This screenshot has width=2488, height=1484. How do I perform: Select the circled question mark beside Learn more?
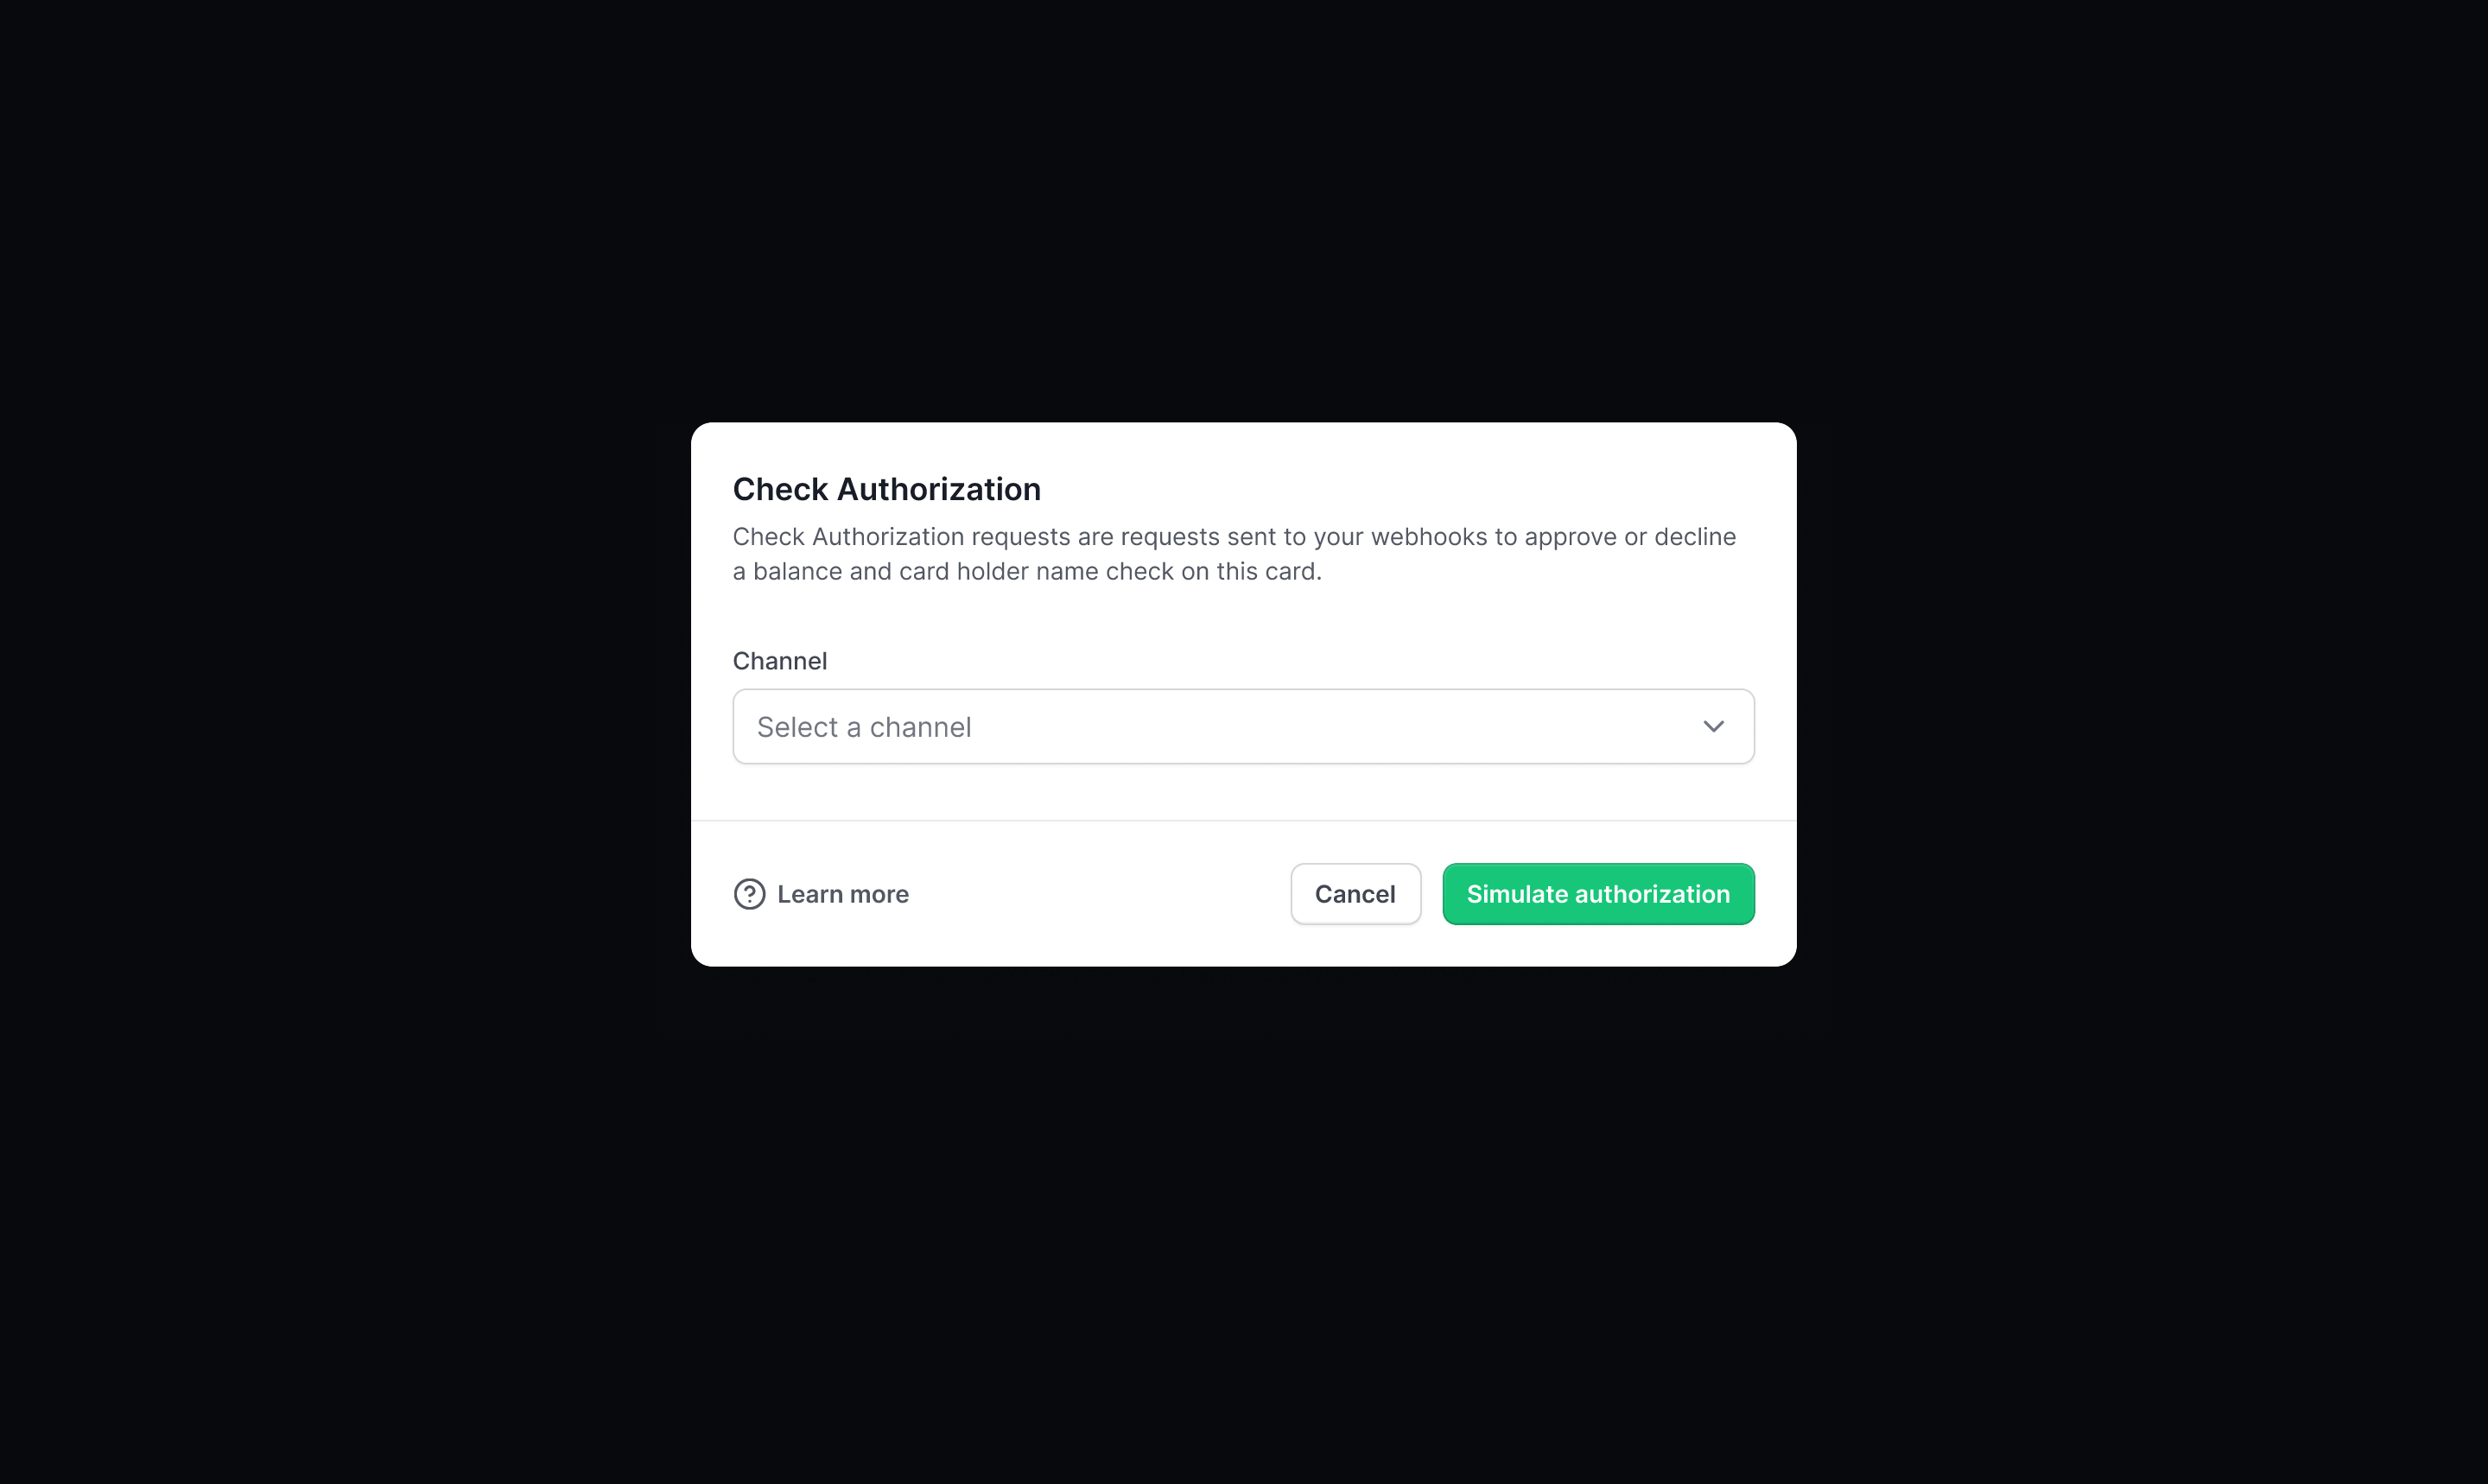[x=749, y=894]
